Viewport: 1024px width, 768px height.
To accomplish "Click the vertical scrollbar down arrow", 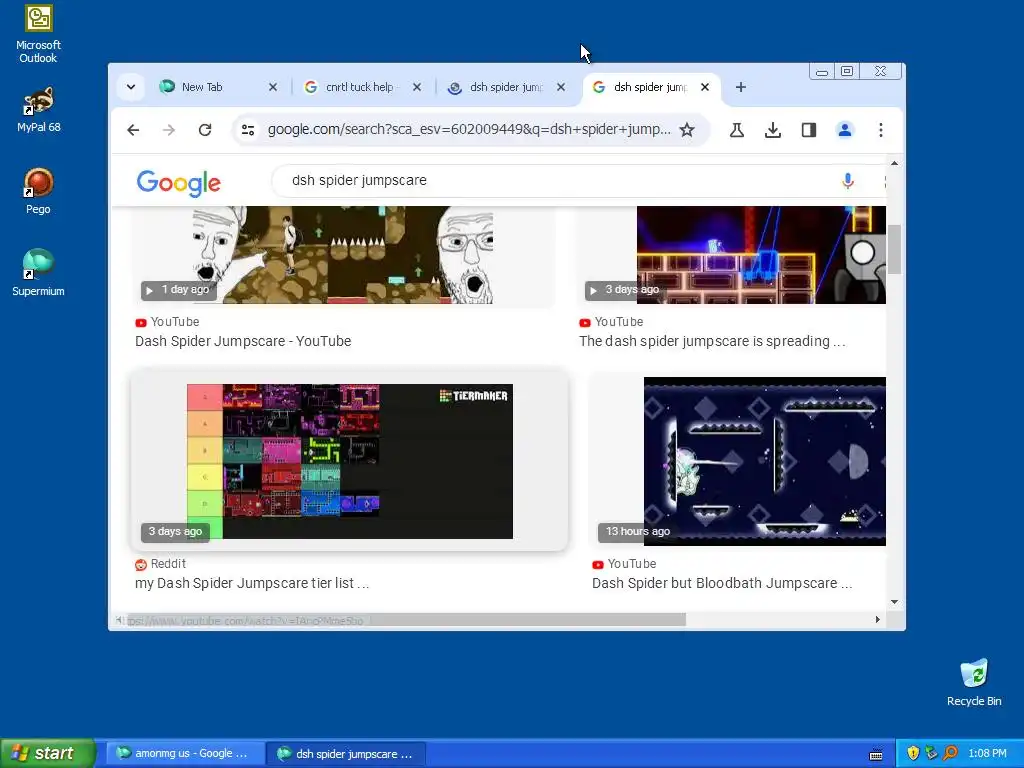I will coord(895,601).
